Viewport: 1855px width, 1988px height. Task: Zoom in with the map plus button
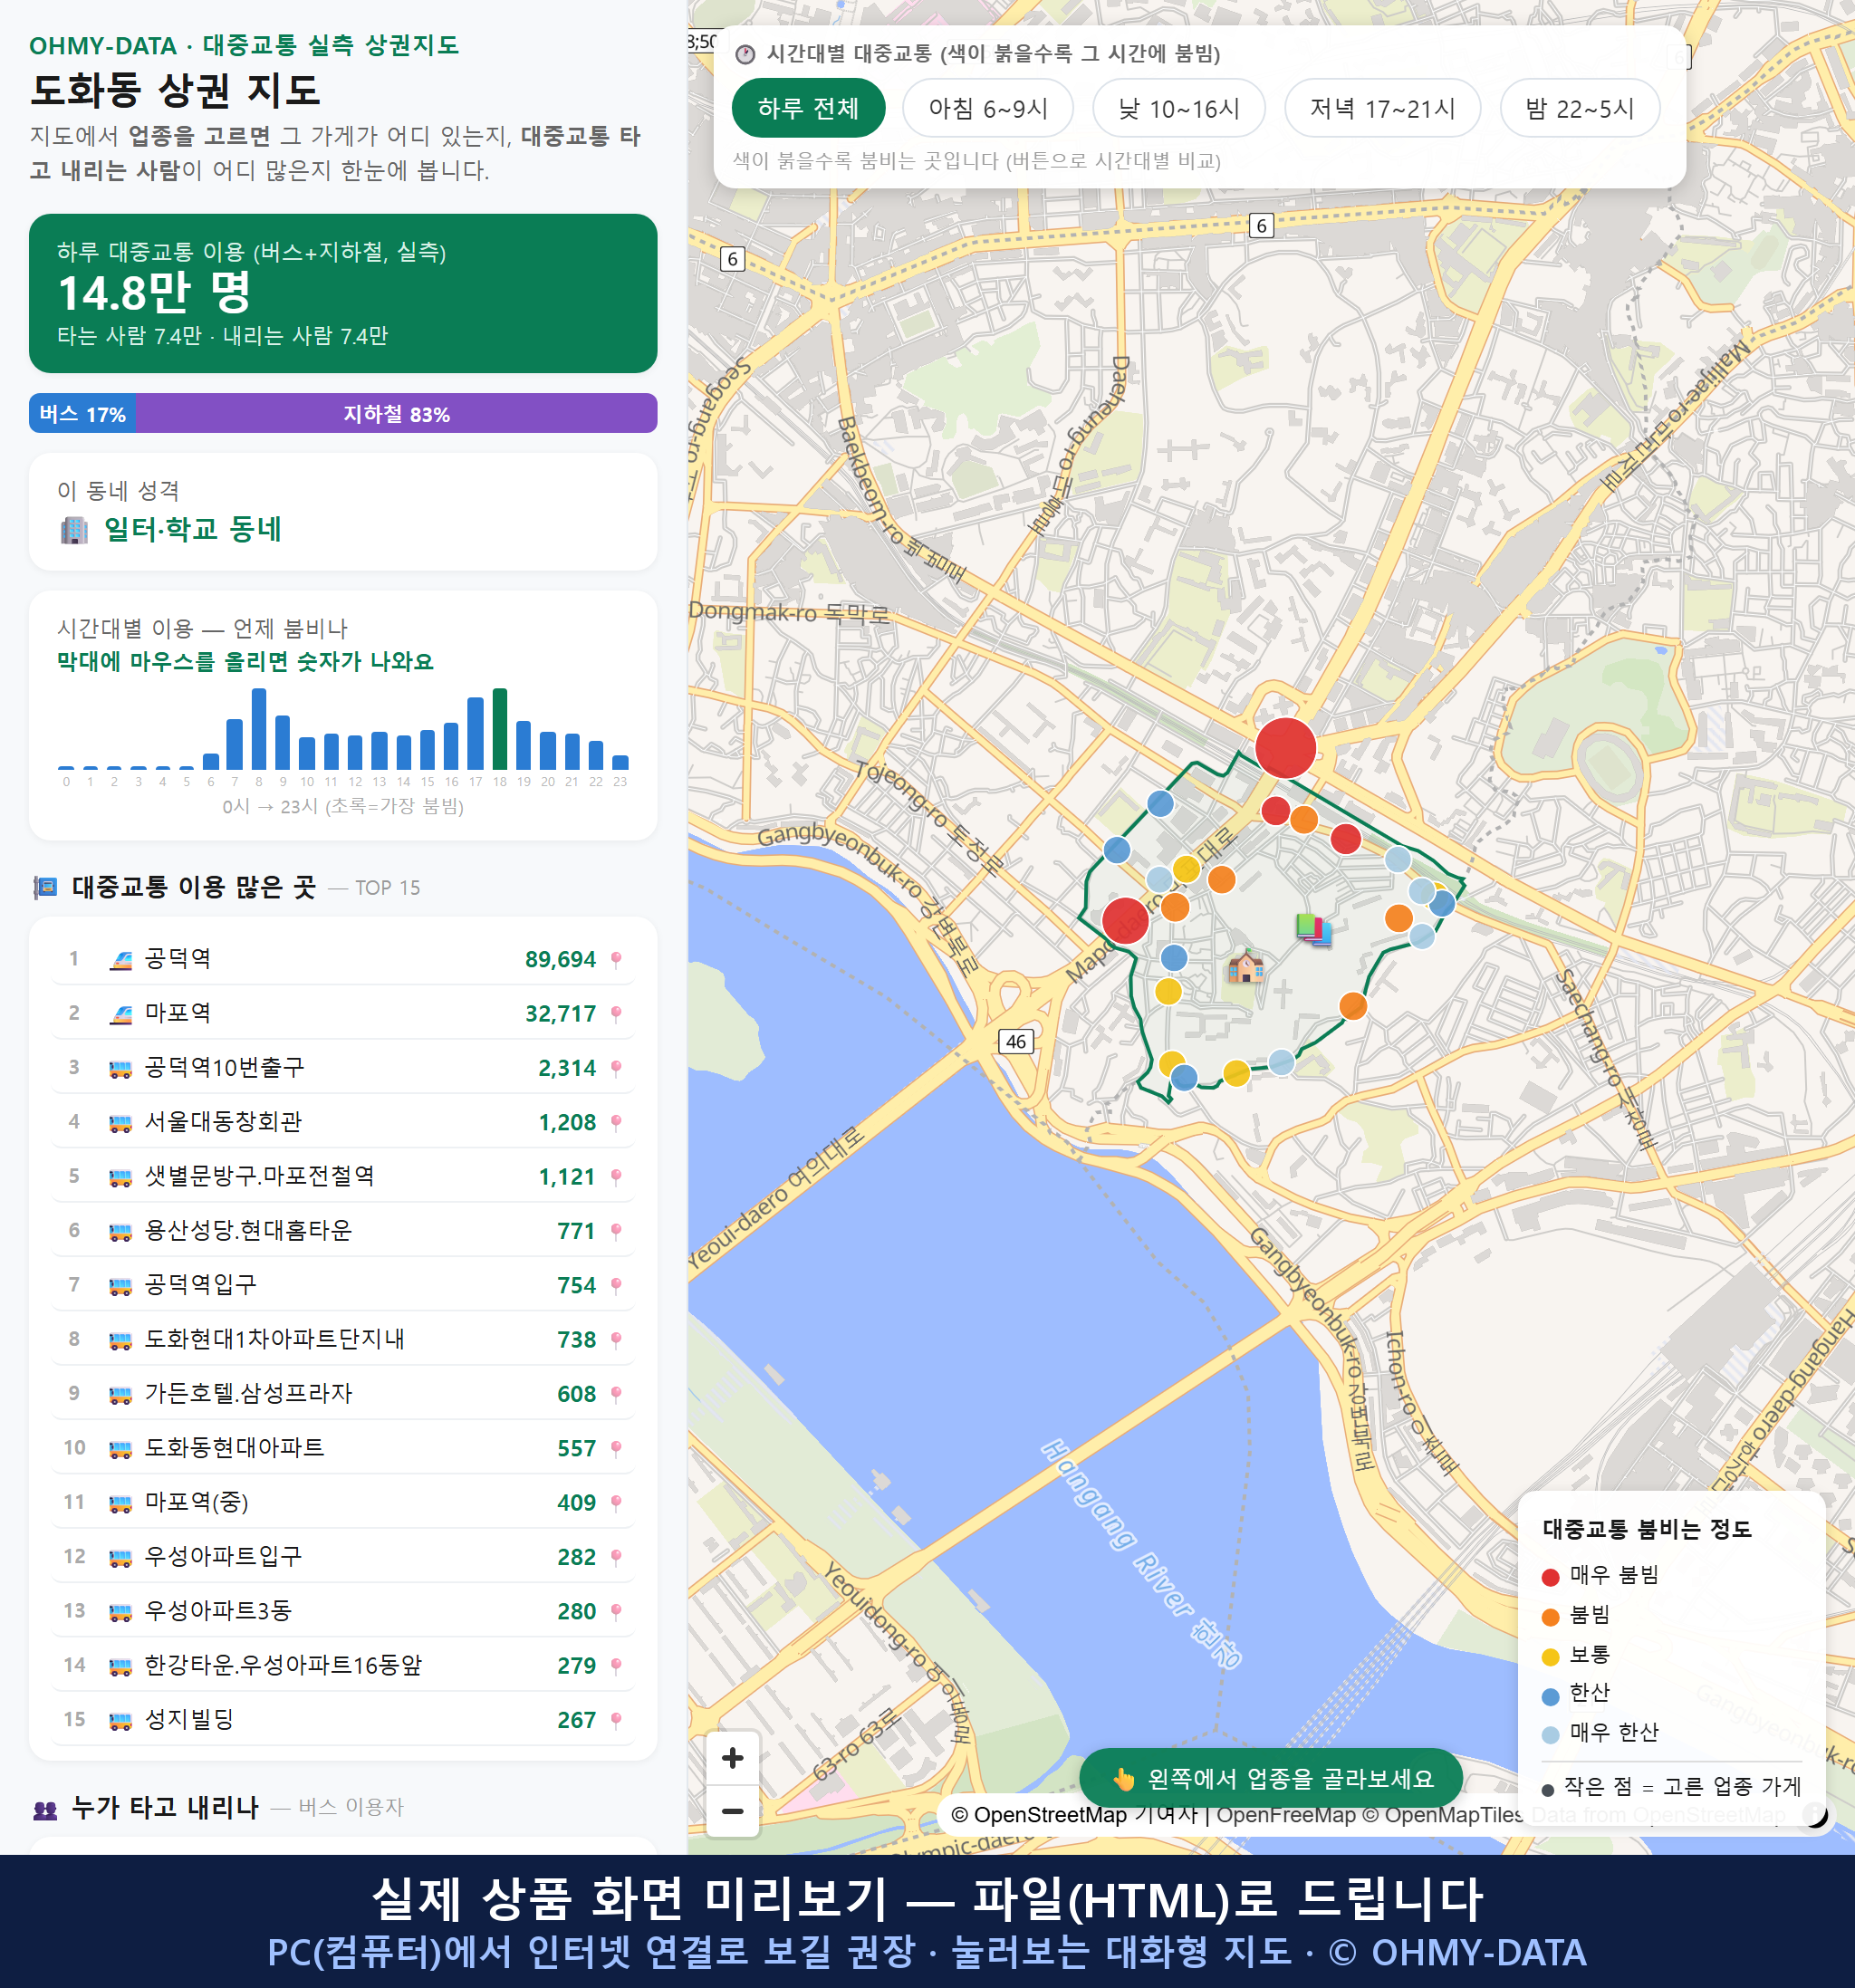pos(732,1758)
